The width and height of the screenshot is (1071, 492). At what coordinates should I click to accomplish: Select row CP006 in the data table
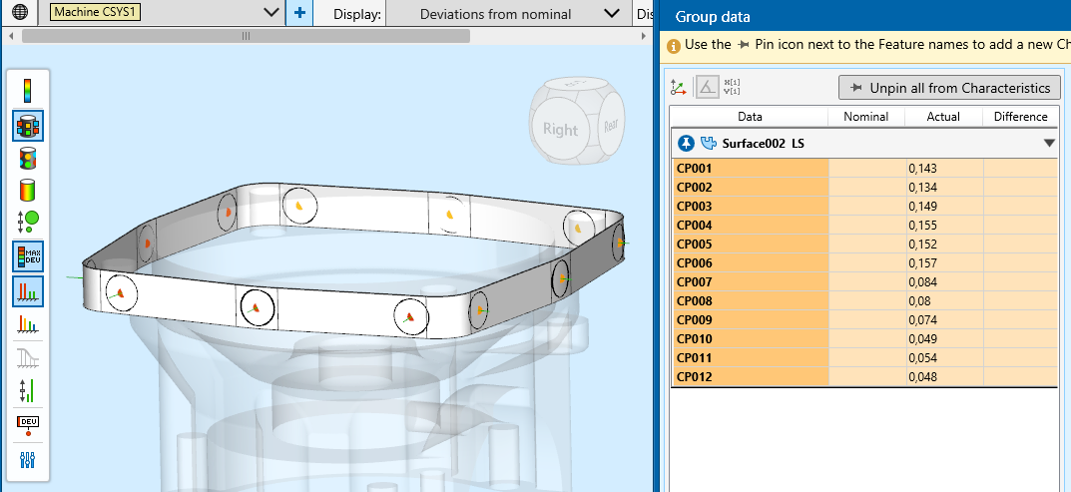tap(864, 263)
